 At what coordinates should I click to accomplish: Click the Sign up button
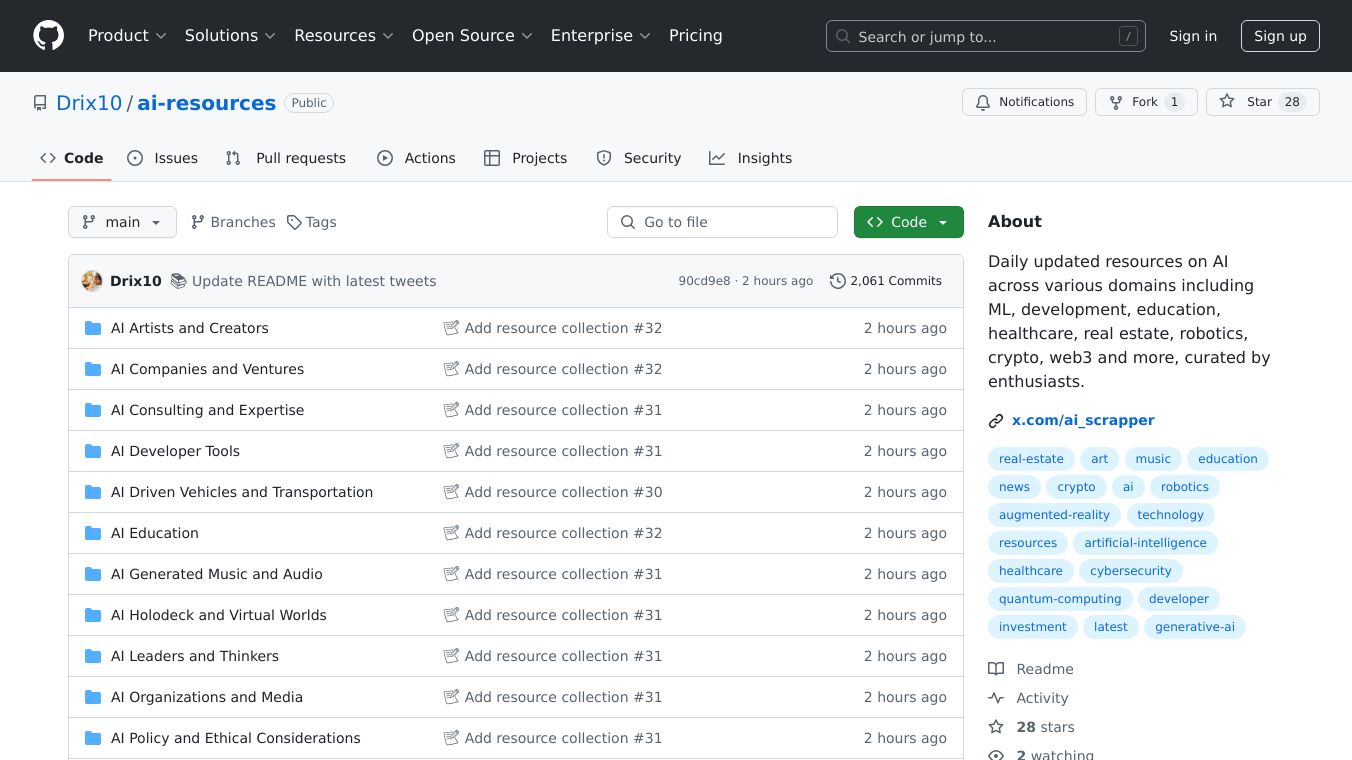click(x=1280, y=36)
